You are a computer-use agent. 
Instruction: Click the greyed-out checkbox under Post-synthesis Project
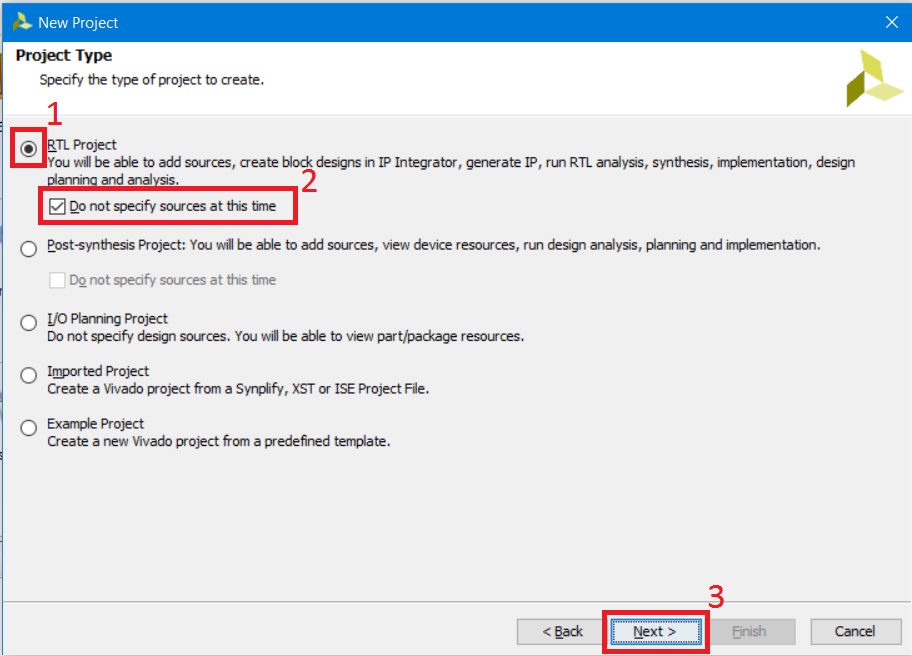click(58, 280)
